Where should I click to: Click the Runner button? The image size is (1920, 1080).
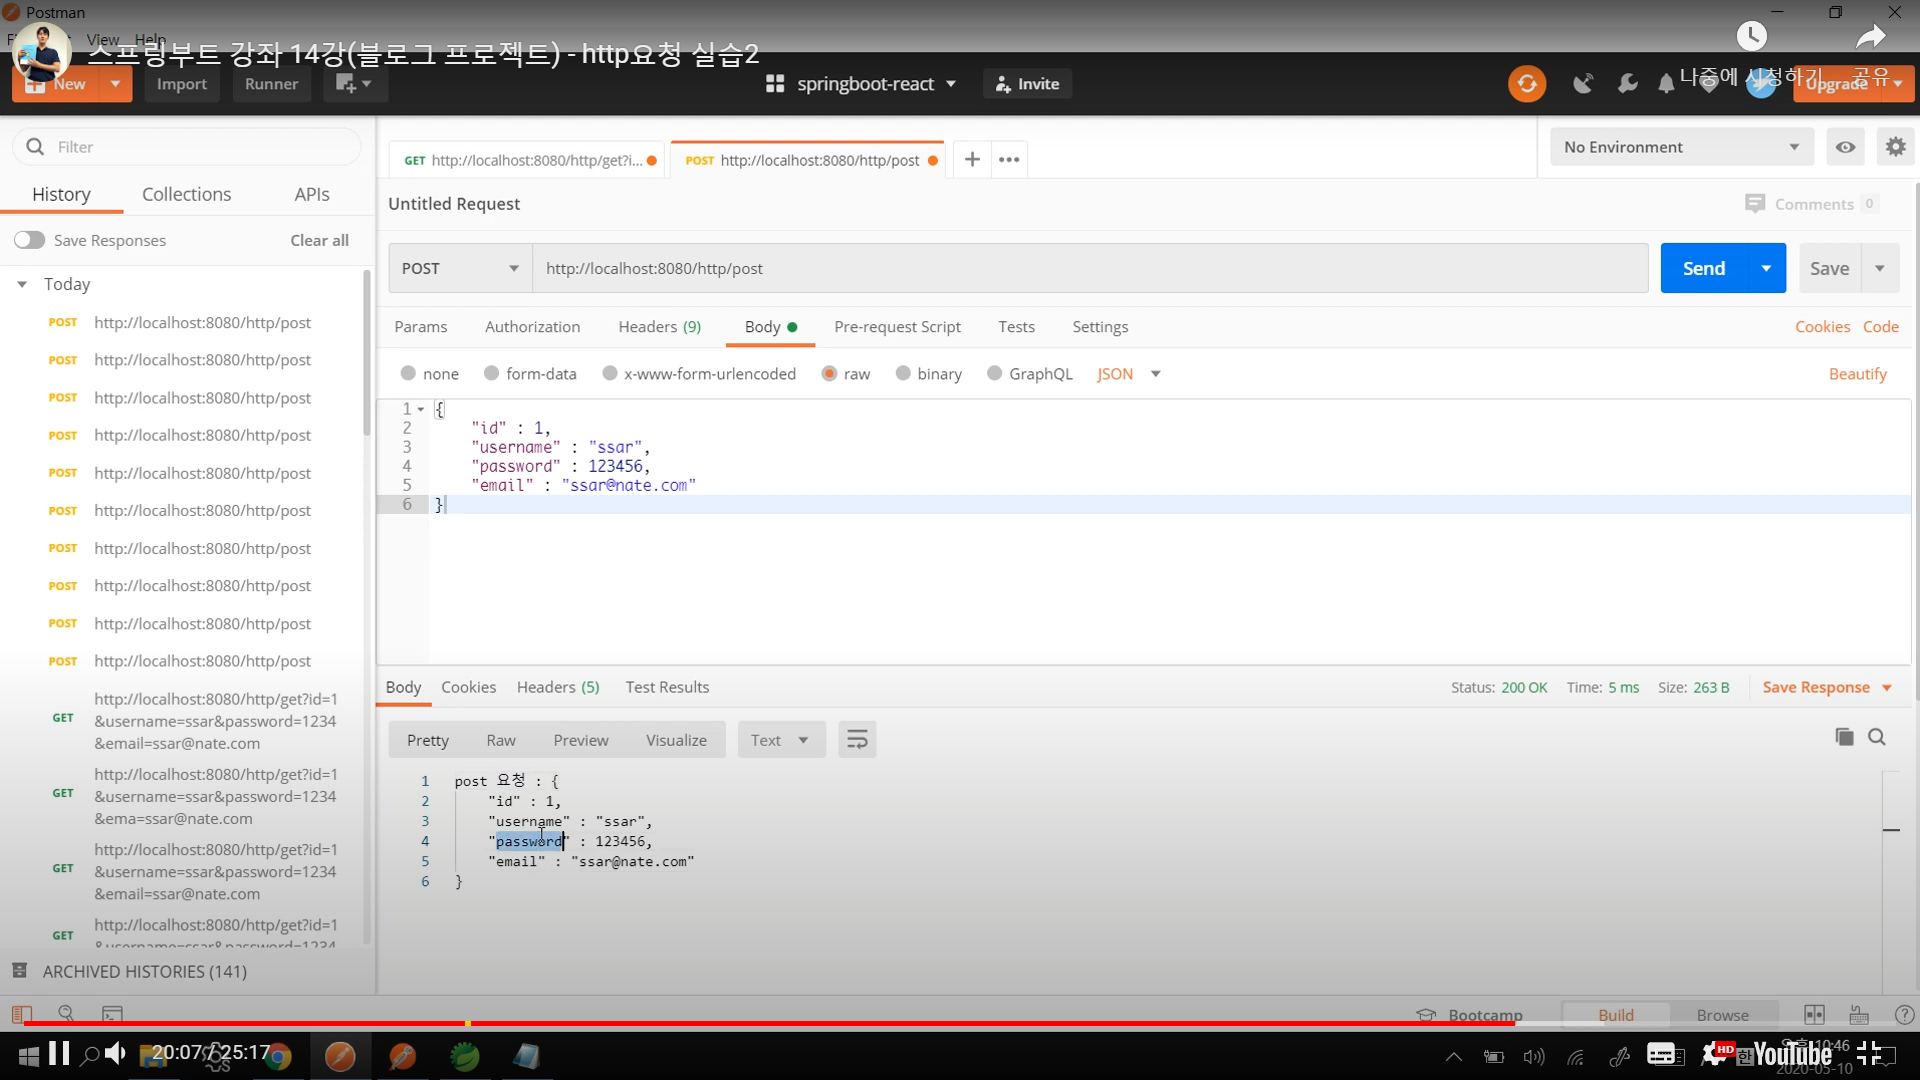point(271,84)
